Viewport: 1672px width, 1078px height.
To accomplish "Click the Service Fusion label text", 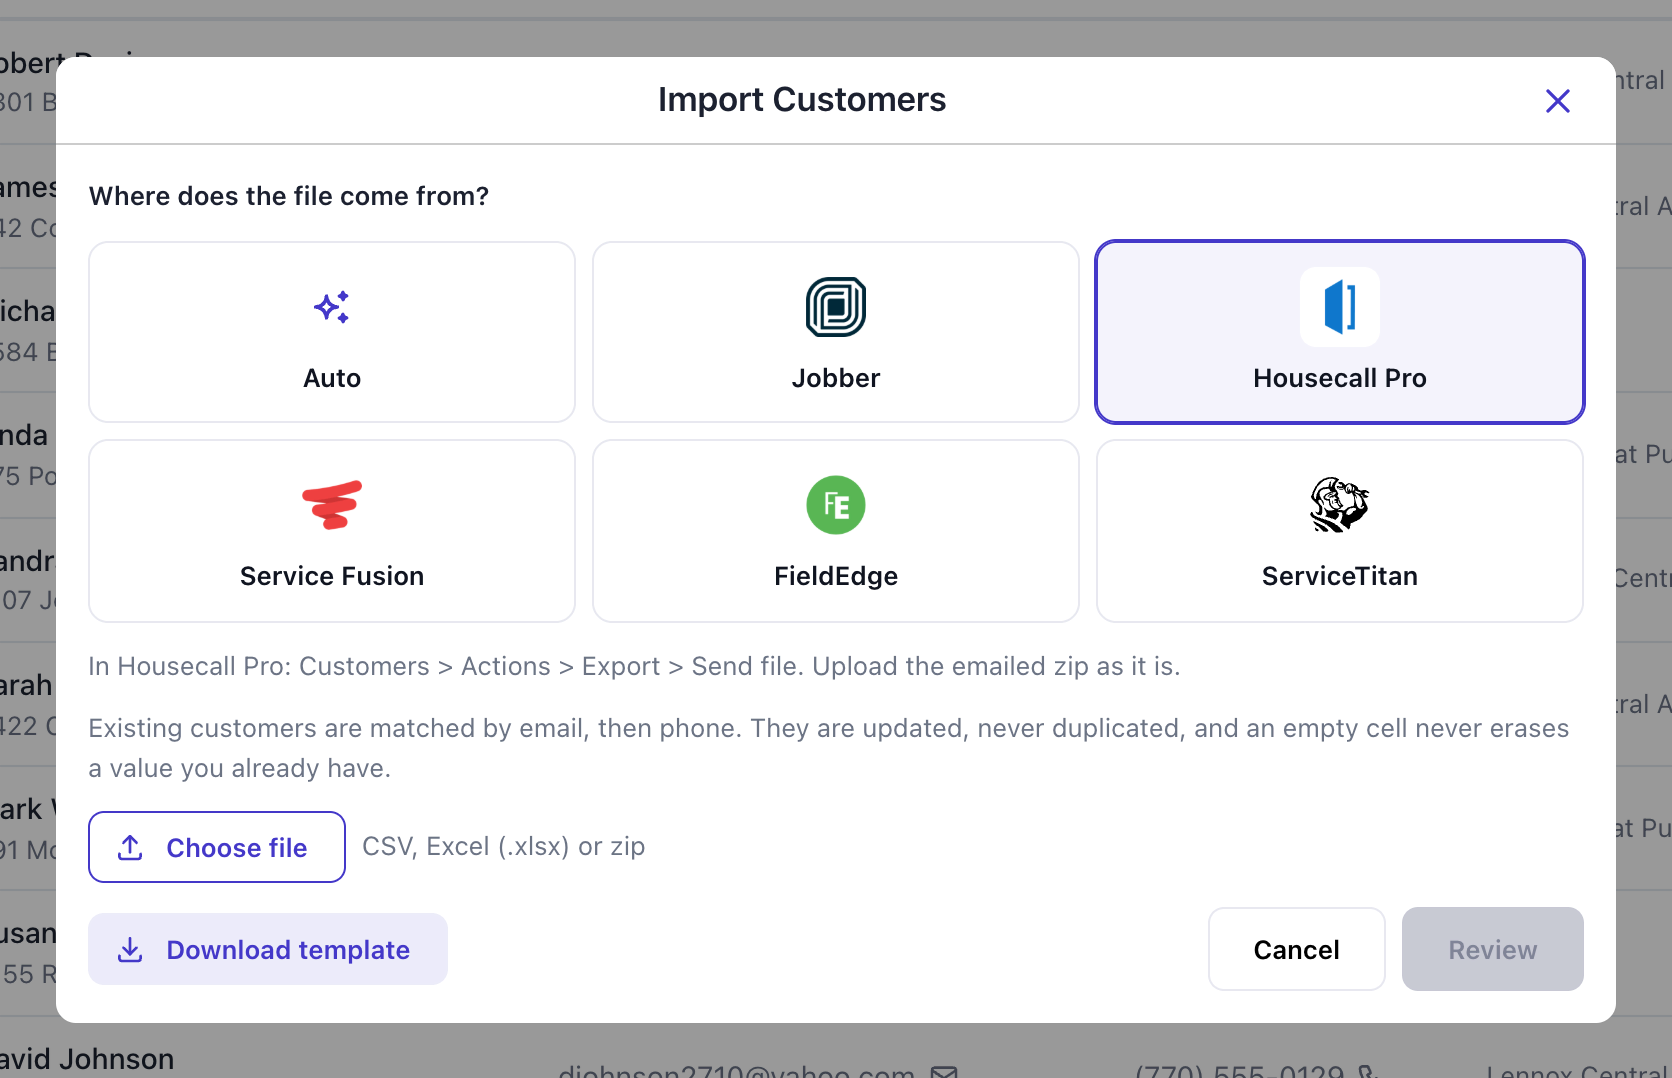I will [x=332, y=576].
